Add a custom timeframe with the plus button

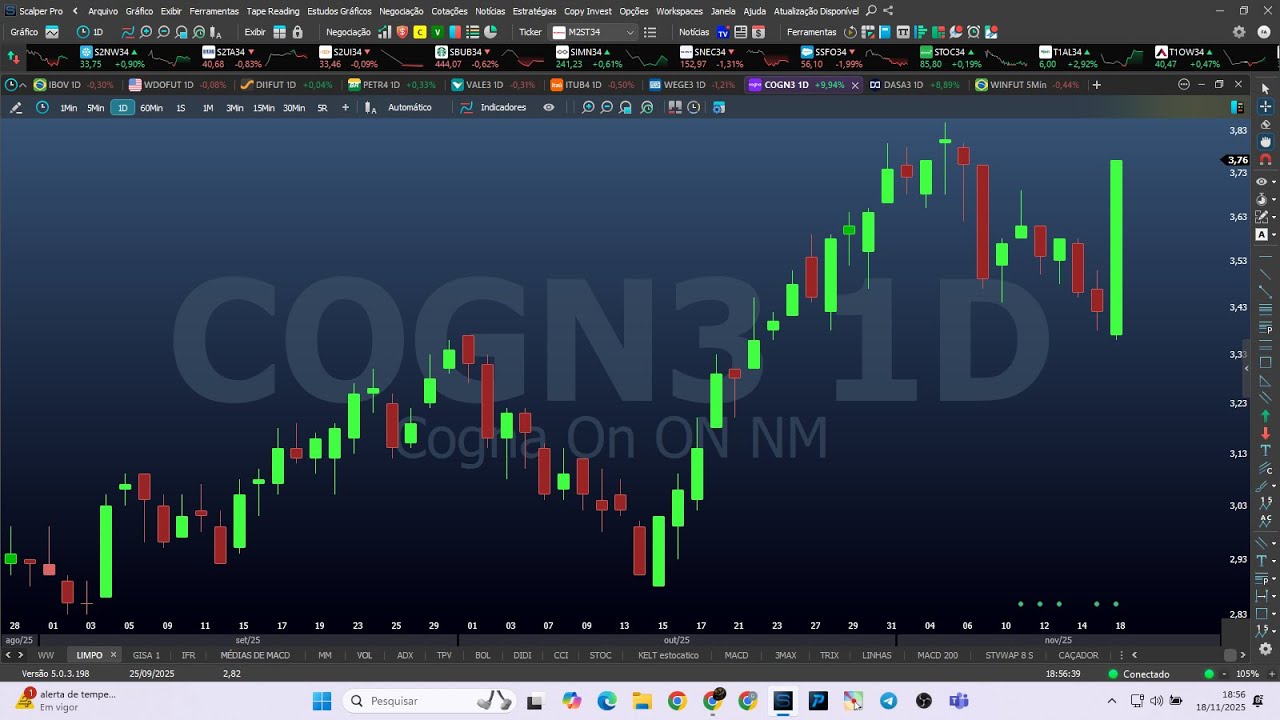[x=346, y=107]
